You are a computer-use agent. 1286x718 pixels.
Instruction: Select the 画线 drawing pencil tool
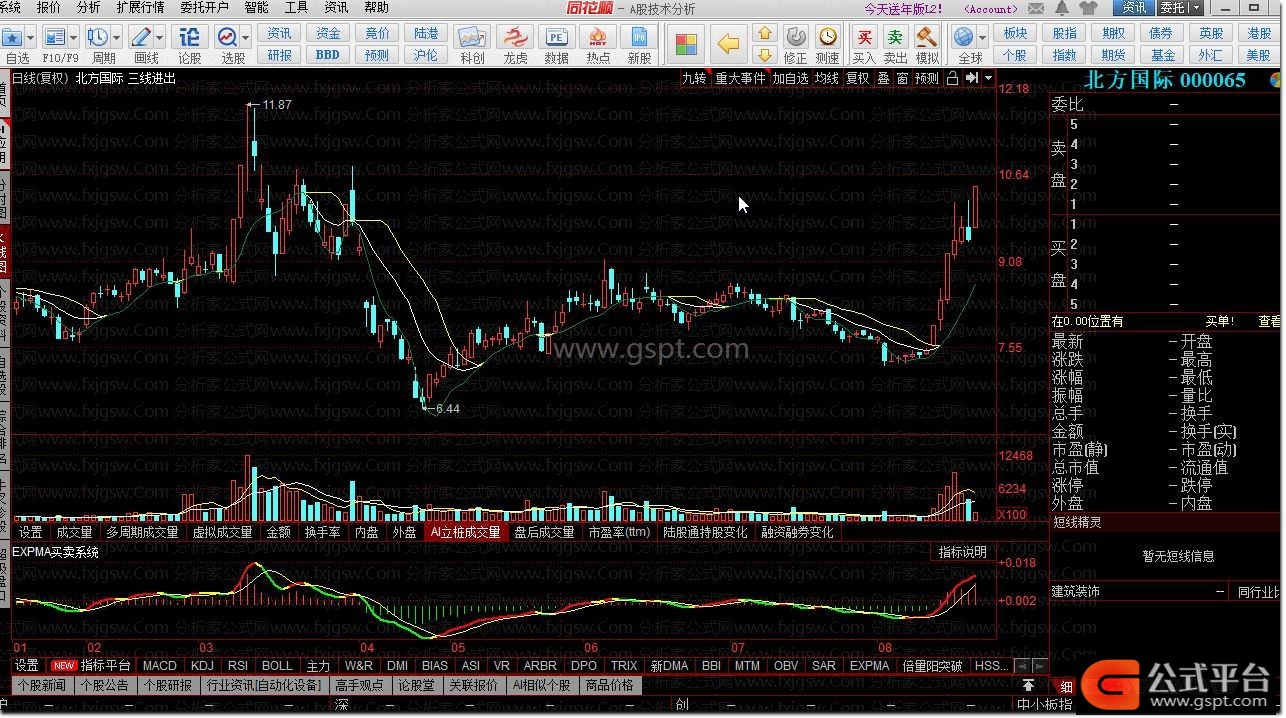coord(141,37)
